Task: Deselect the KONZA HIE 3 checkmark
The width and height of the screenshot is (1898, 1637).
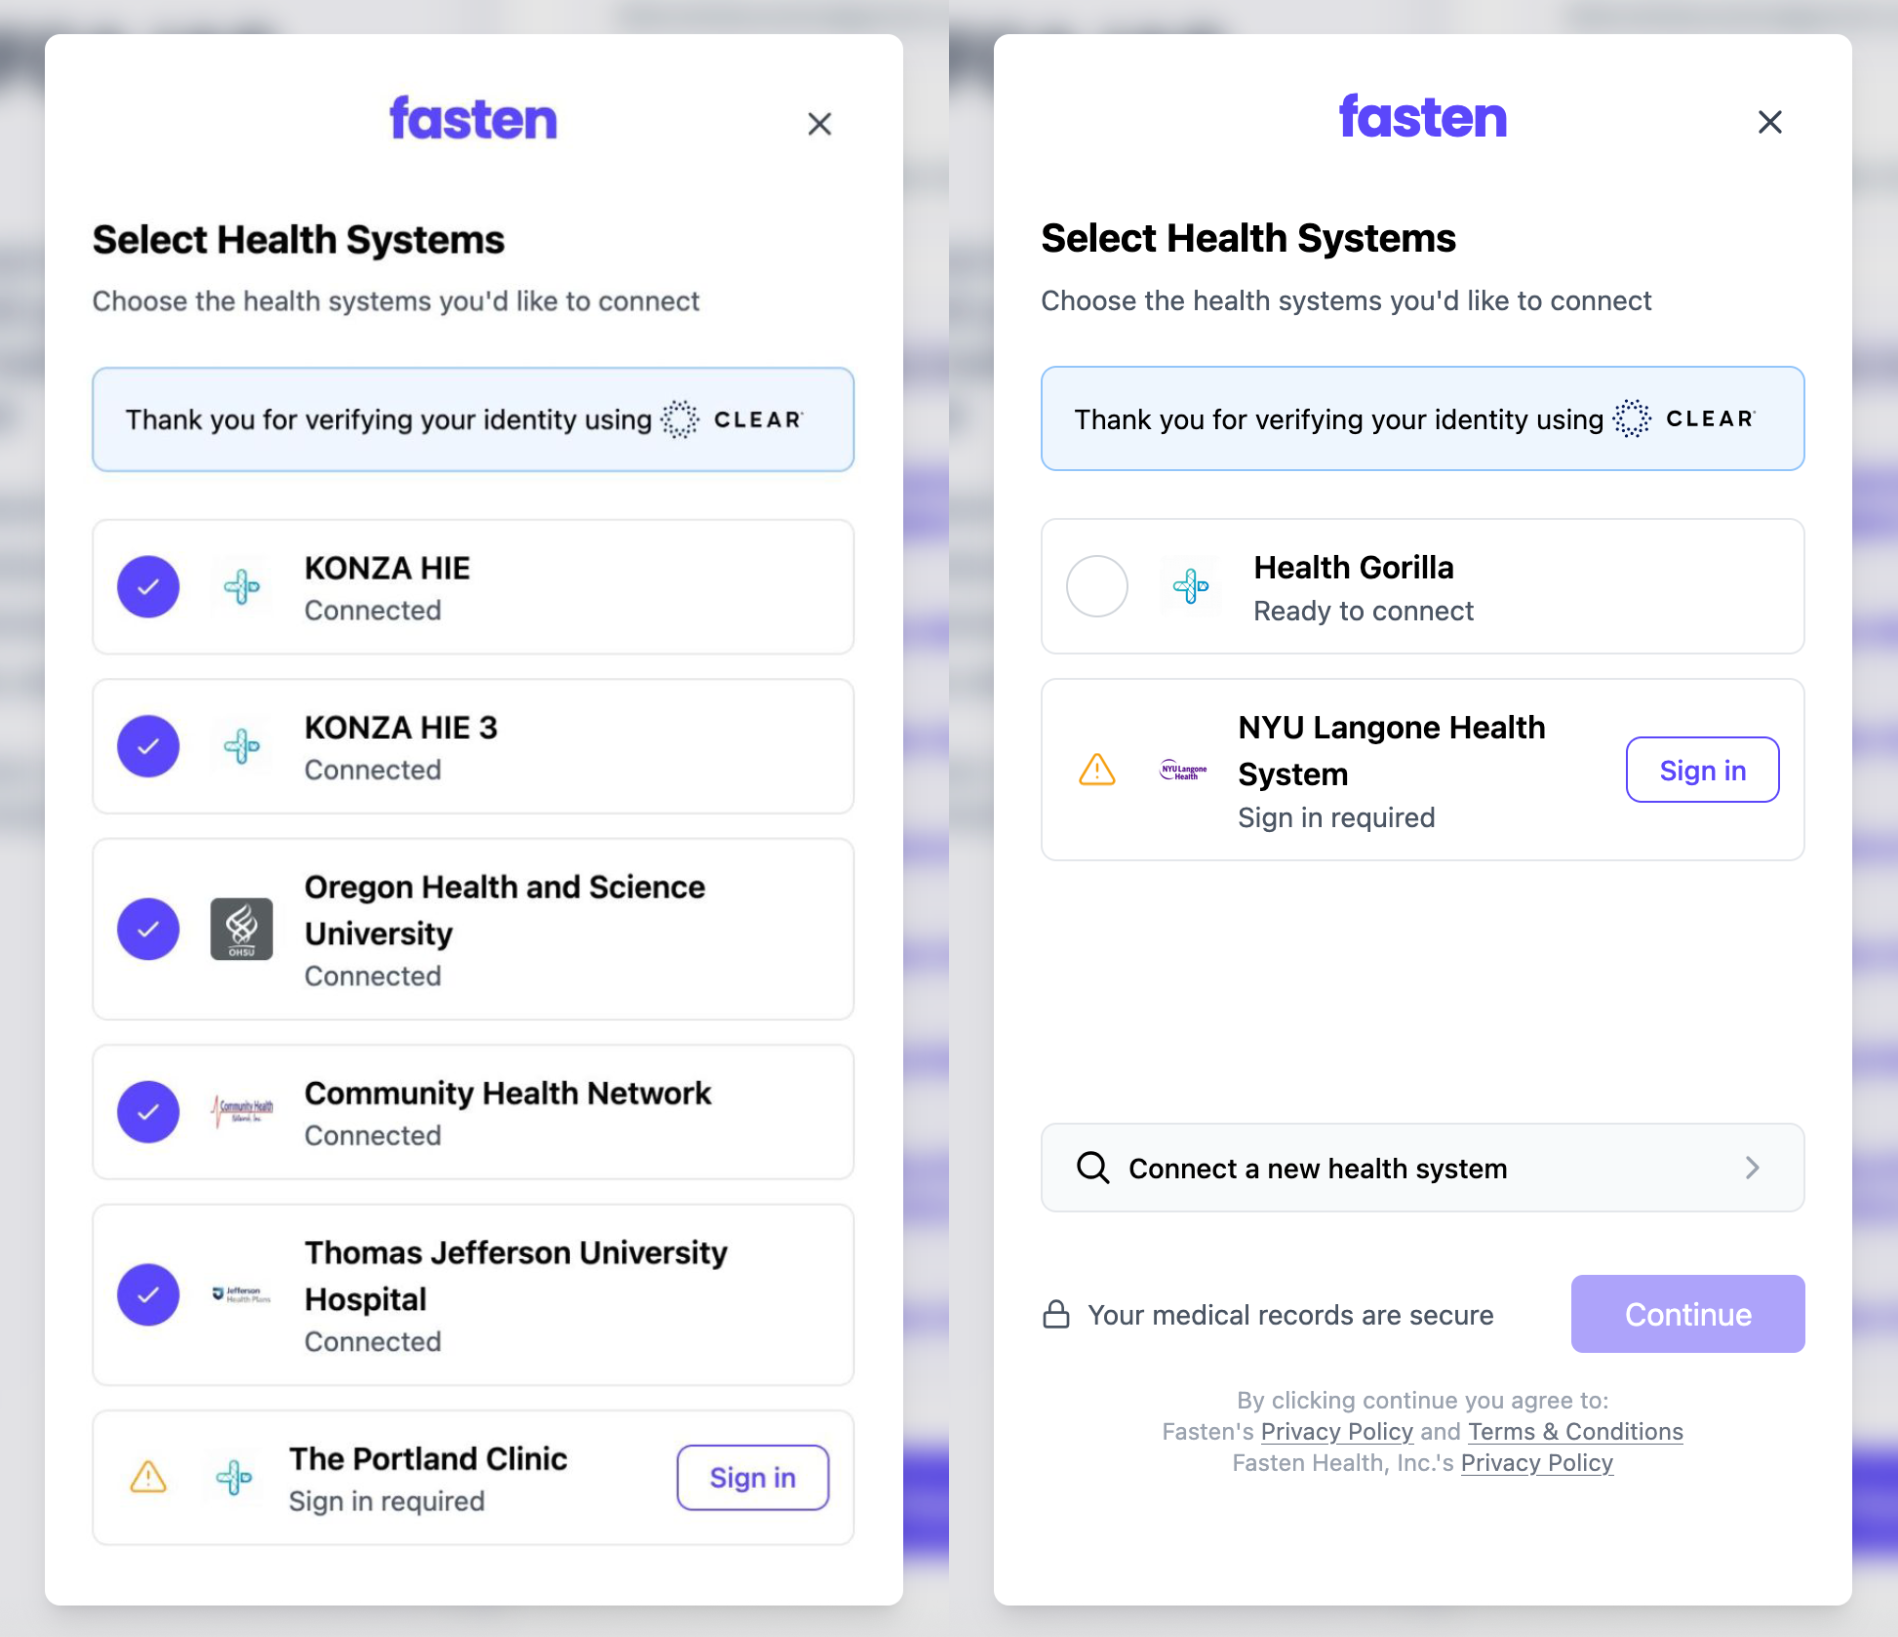Action: coord(148,746)
